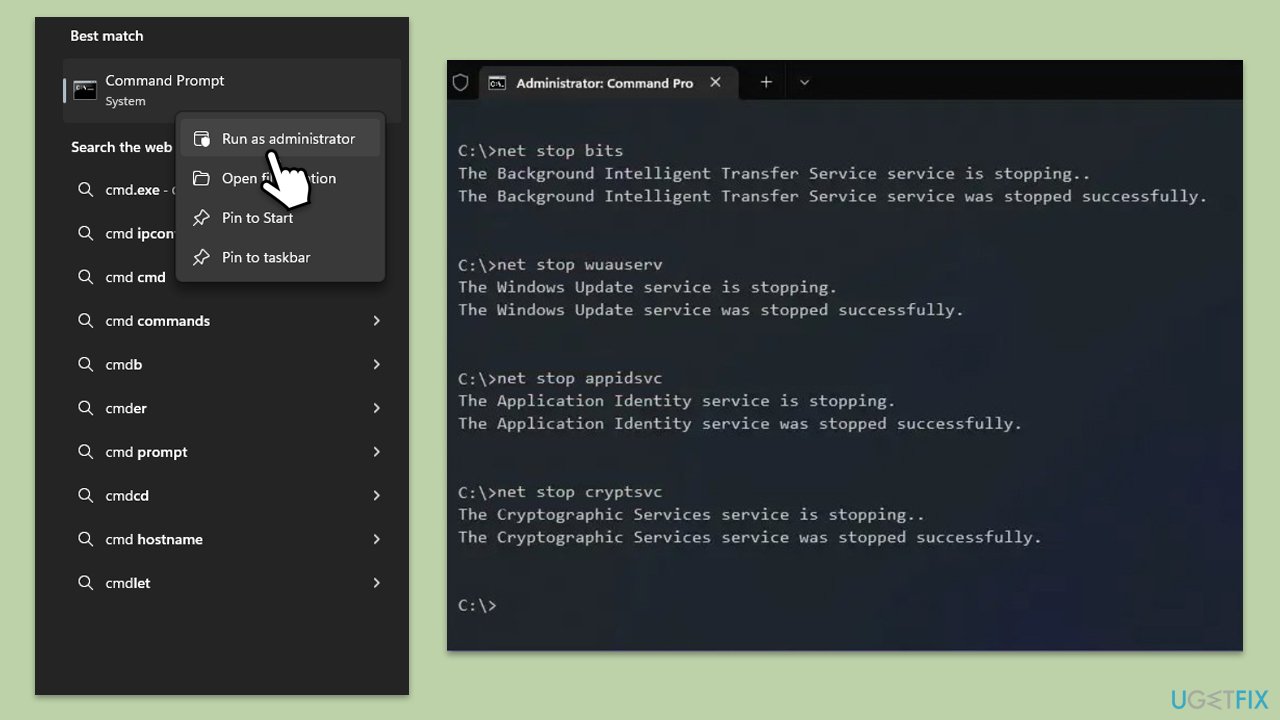Click the search icon beside cmdcd
Viewport: 1280px width, 720px height.
click(x=86, y=495)
